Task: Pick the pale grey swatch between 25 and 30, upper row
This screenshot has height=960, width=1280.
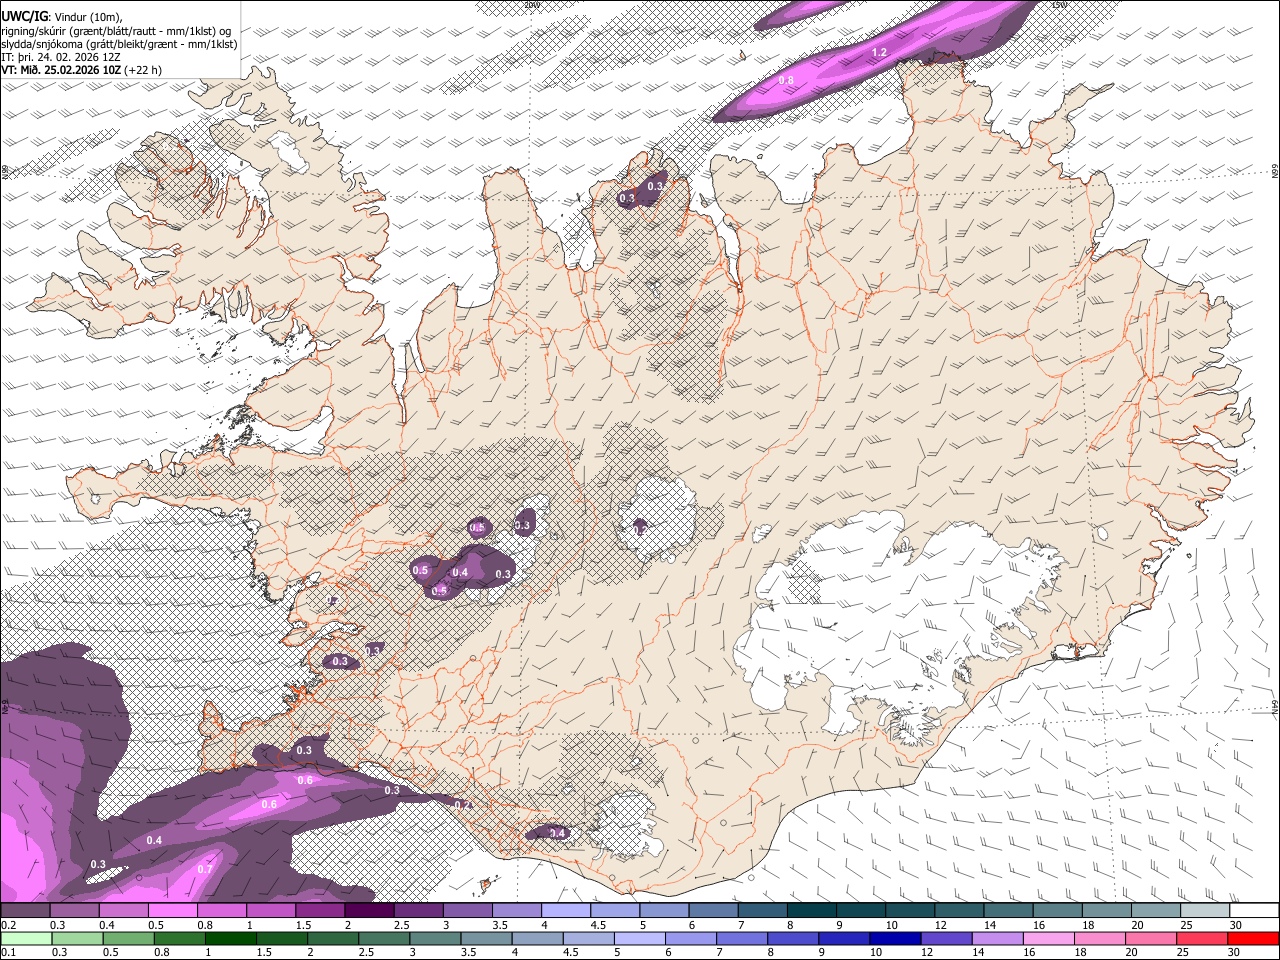Action: coord(1206,911)
